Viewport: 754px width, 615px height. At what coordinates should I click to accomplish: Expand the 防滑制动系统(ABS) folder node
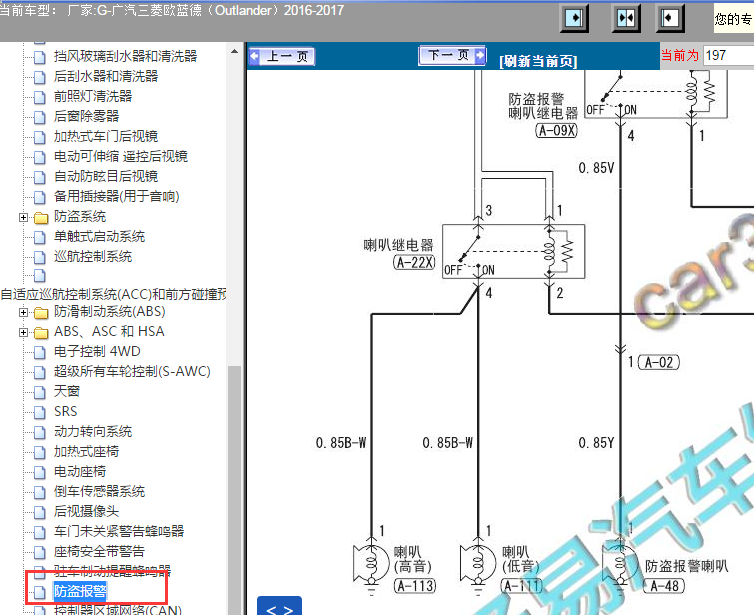23,313
